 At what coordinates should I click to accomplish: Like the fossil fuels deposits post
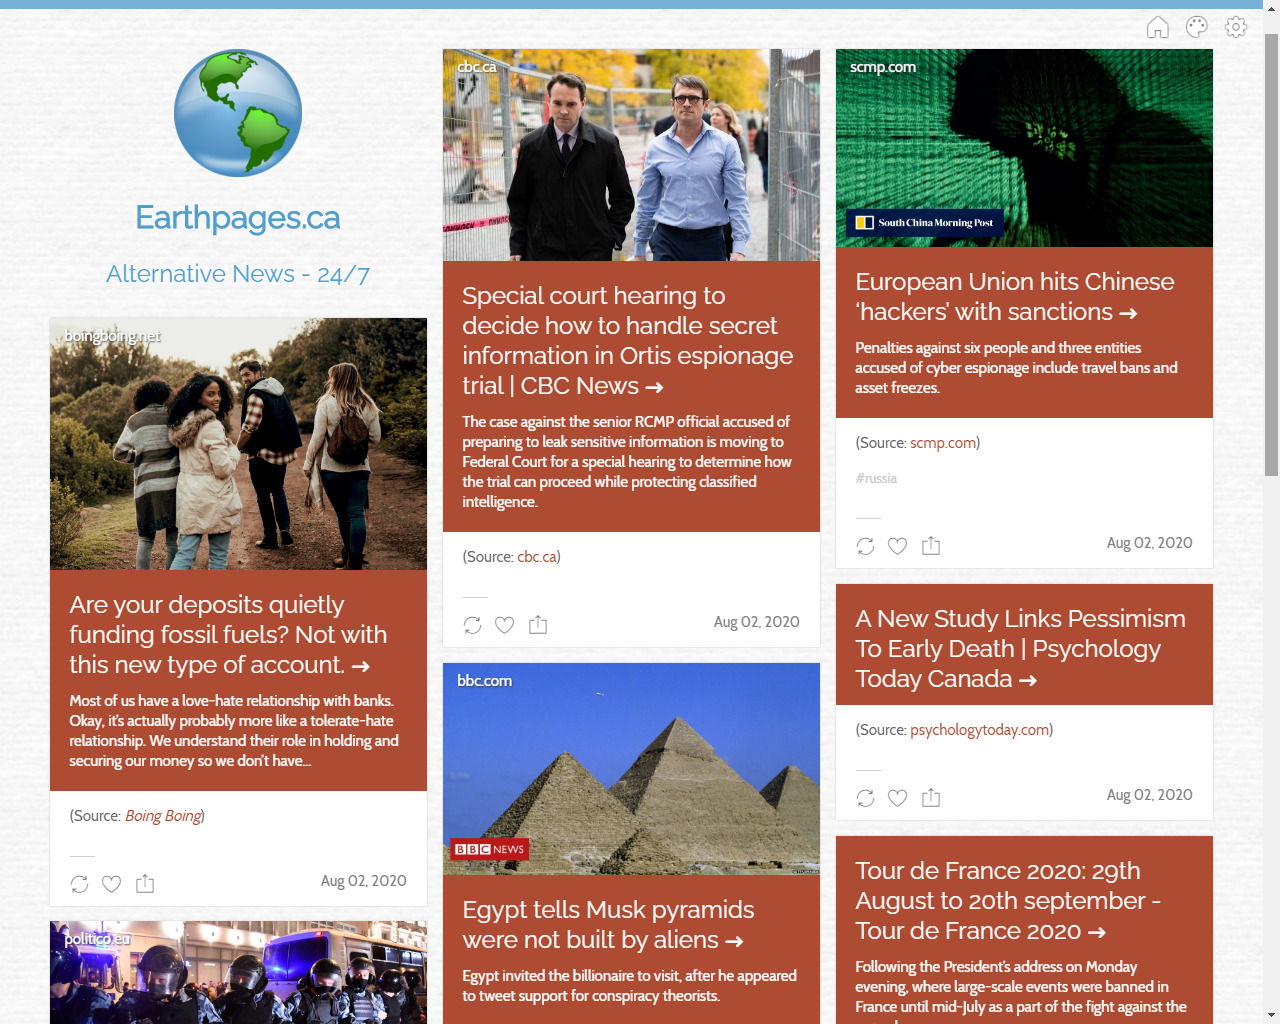point(112,884)
